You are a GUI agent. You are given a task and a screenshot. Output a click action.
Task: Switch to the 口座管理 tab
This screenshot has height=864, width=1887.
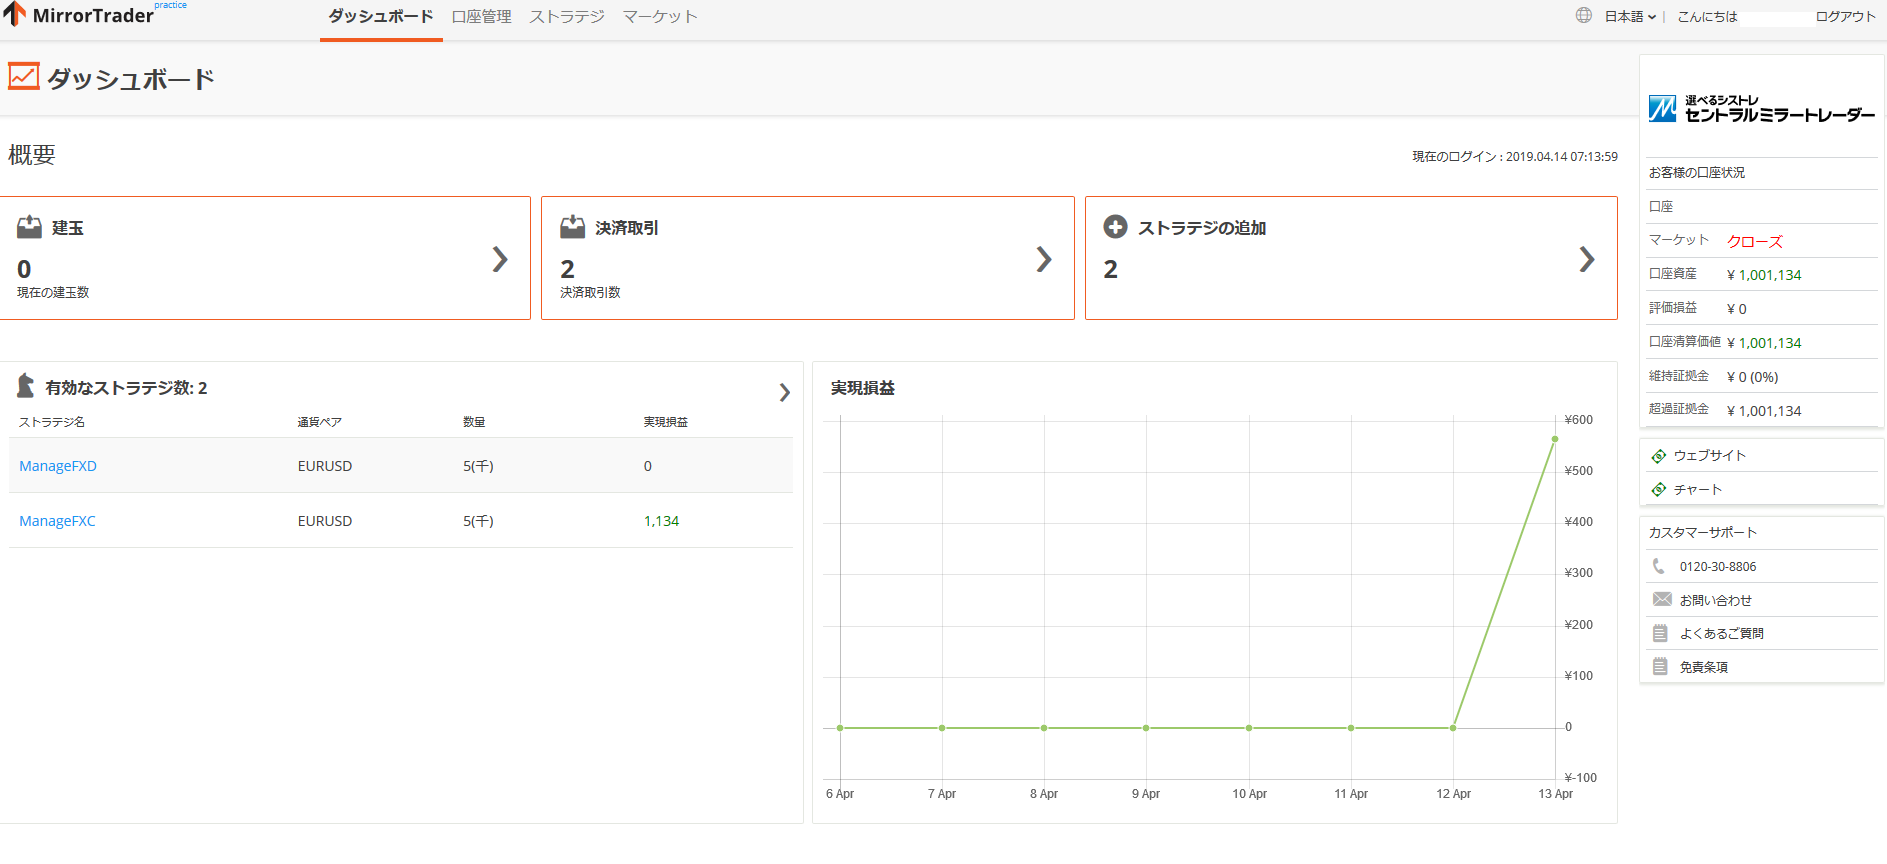(x=481, y=17)
